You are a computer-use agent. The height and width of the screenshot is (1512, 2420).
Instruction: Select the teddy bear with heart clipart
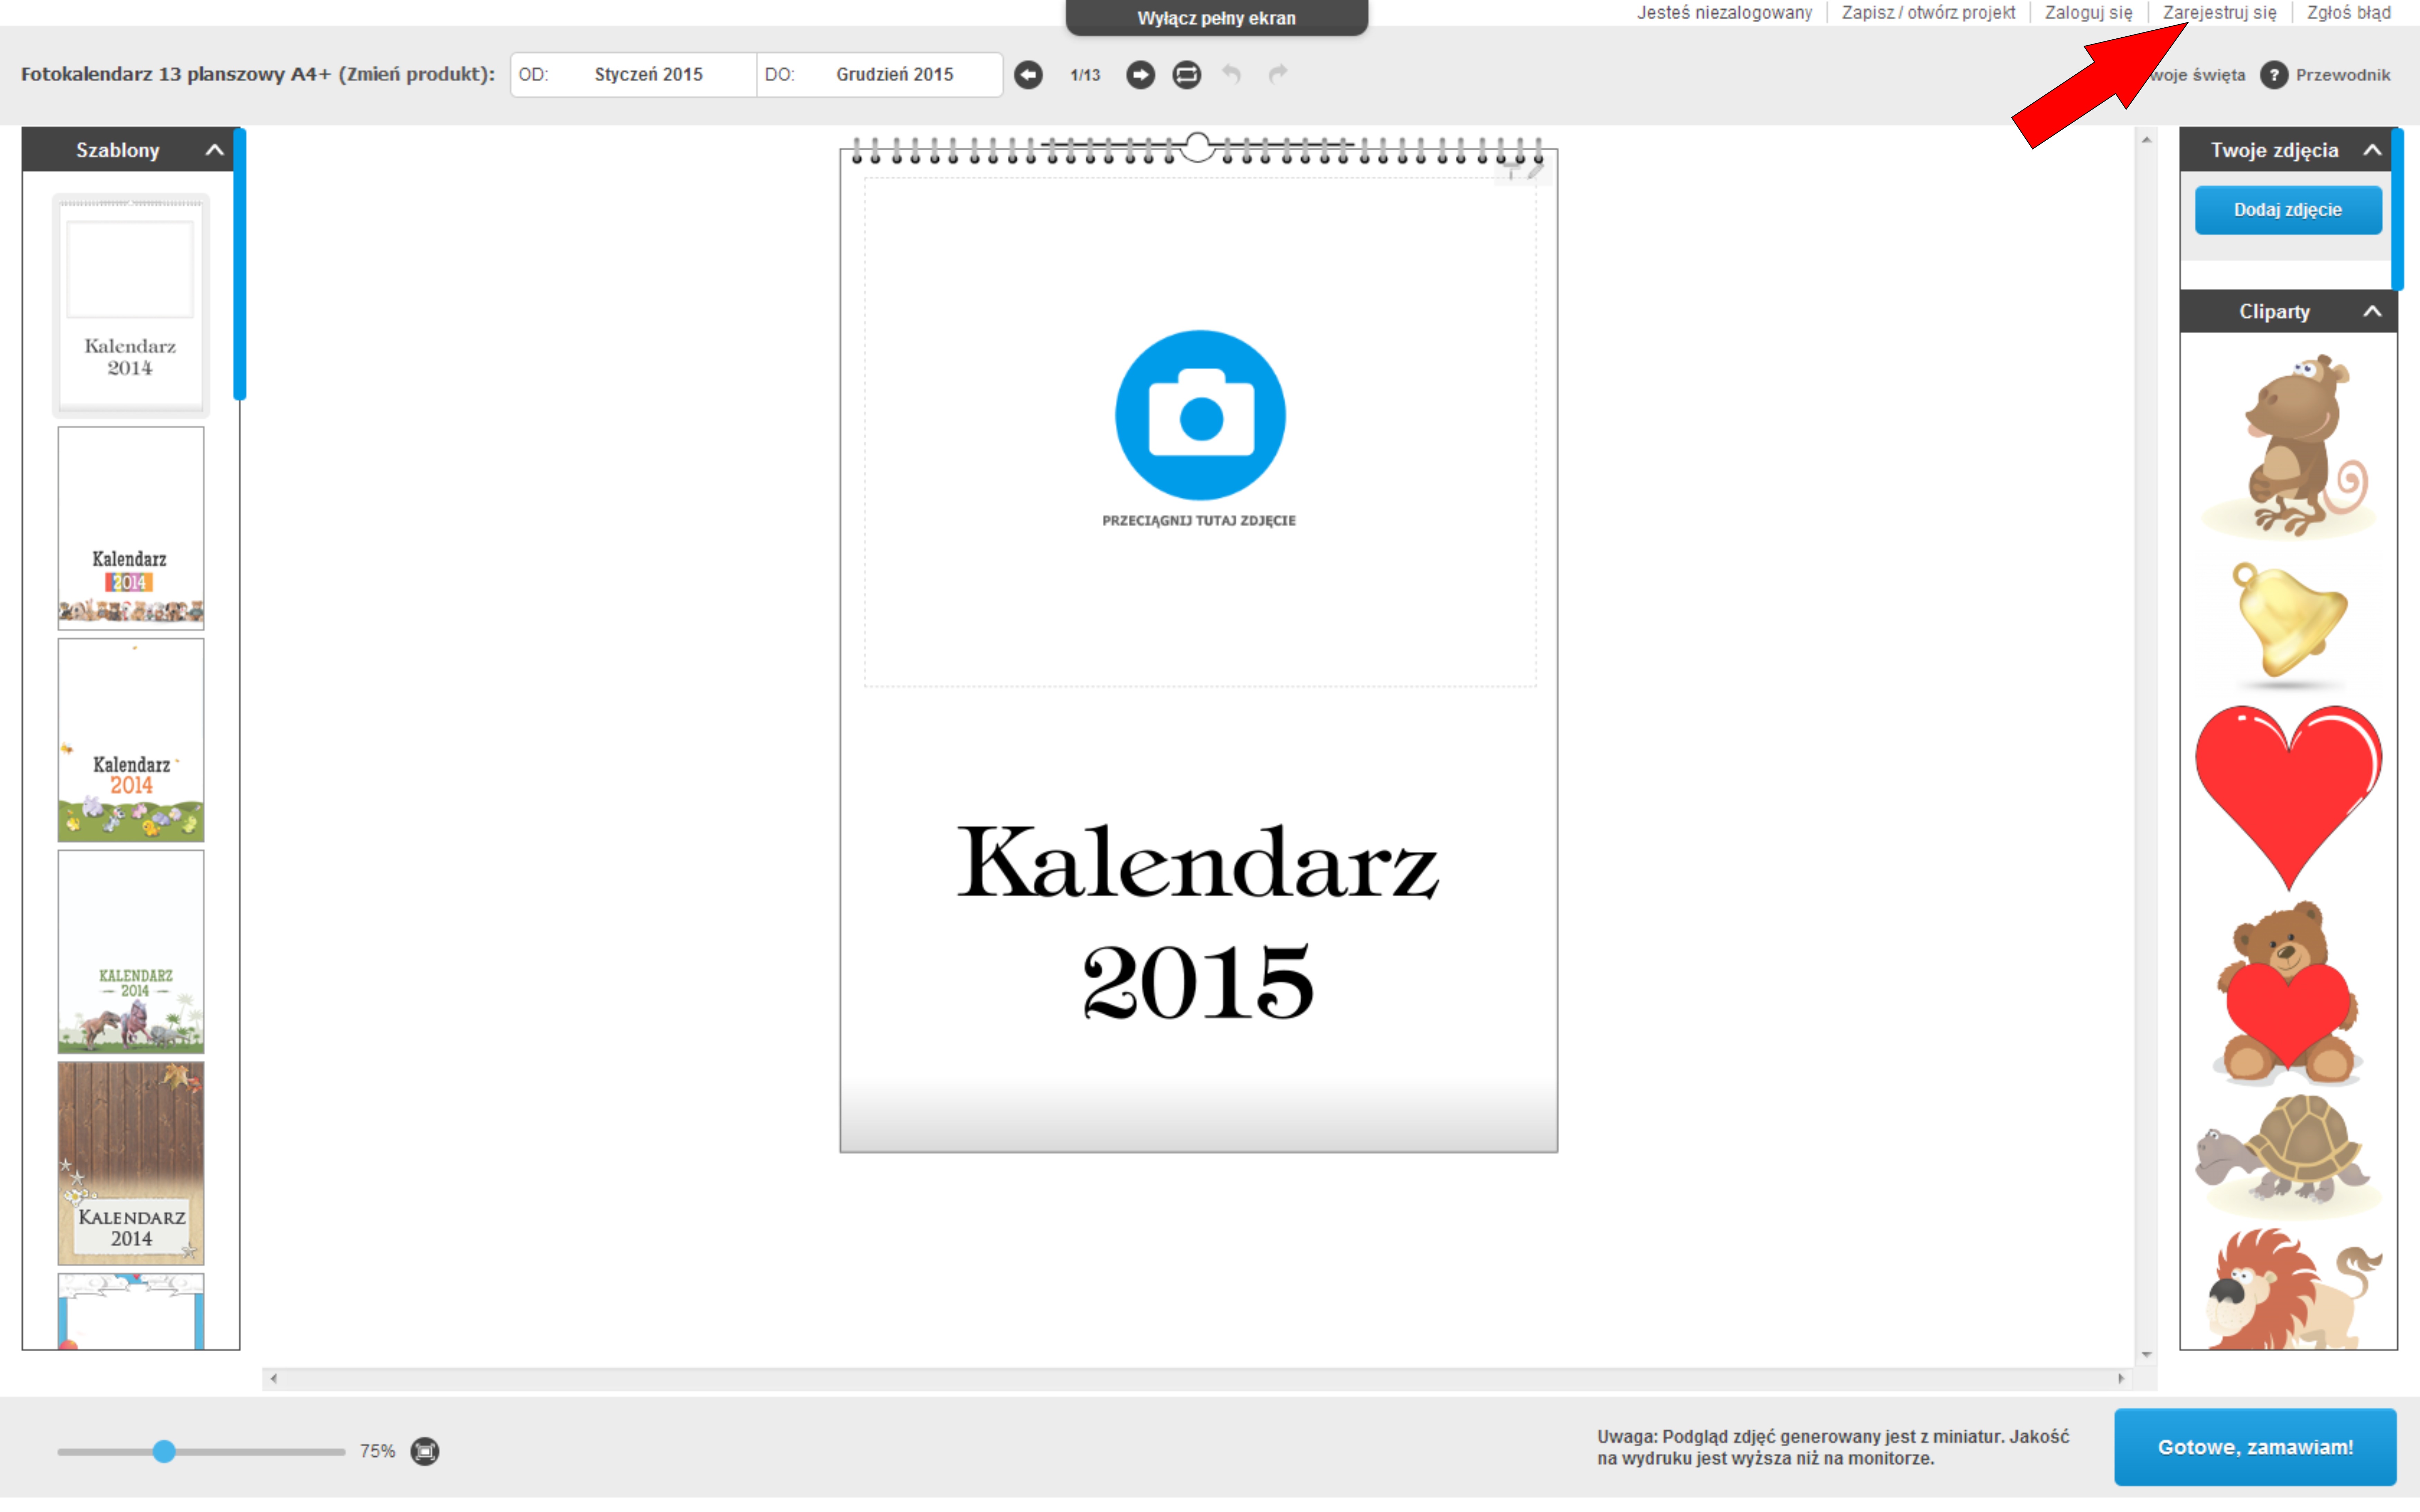pos(2288,993)
